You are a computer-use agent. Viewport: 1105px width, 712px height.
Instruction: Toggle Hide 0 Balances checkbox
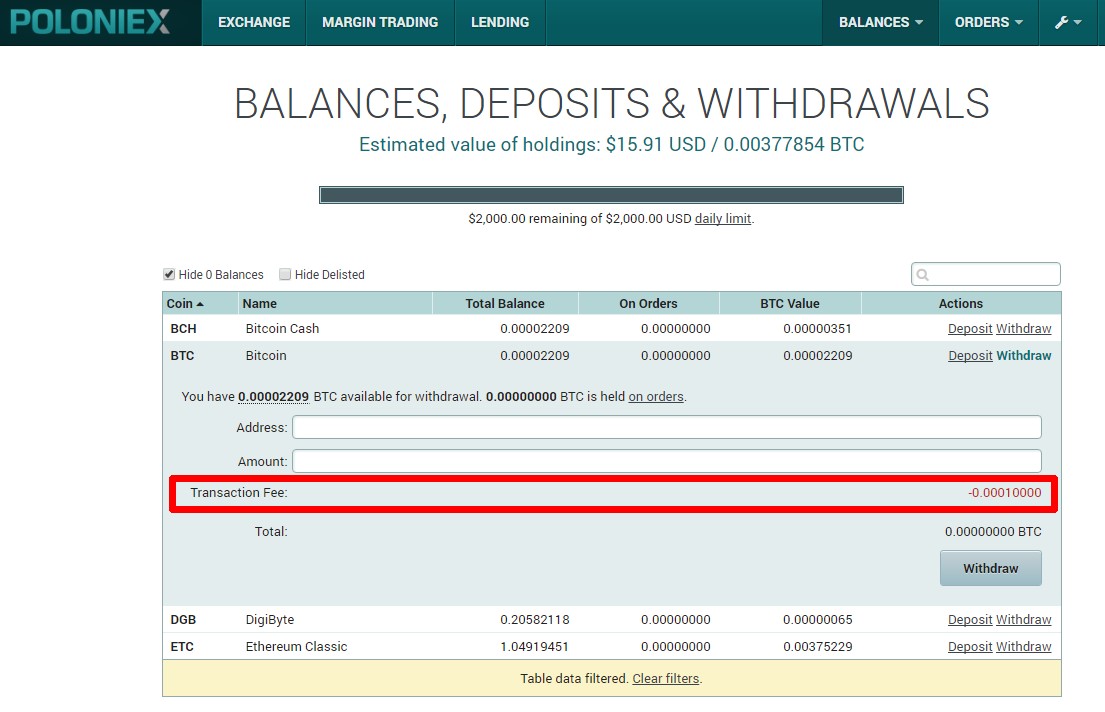pos(169,274)
